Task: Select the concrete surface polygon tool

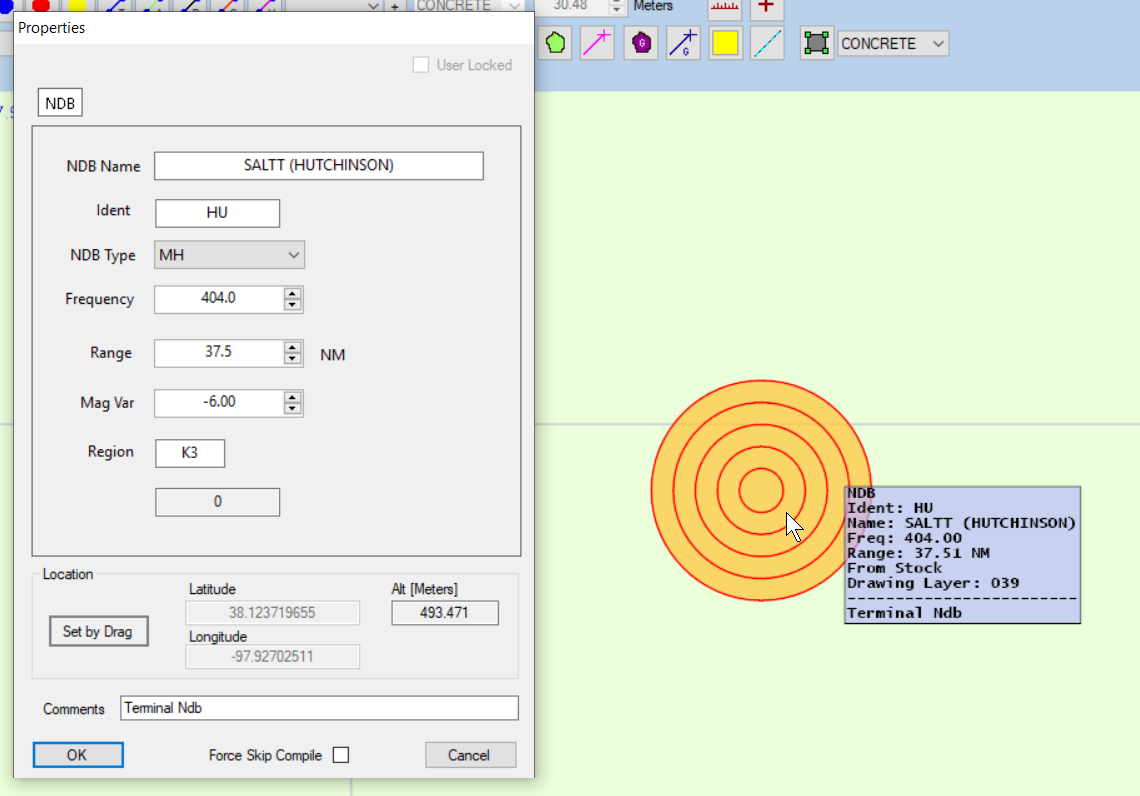Action: 817,43
